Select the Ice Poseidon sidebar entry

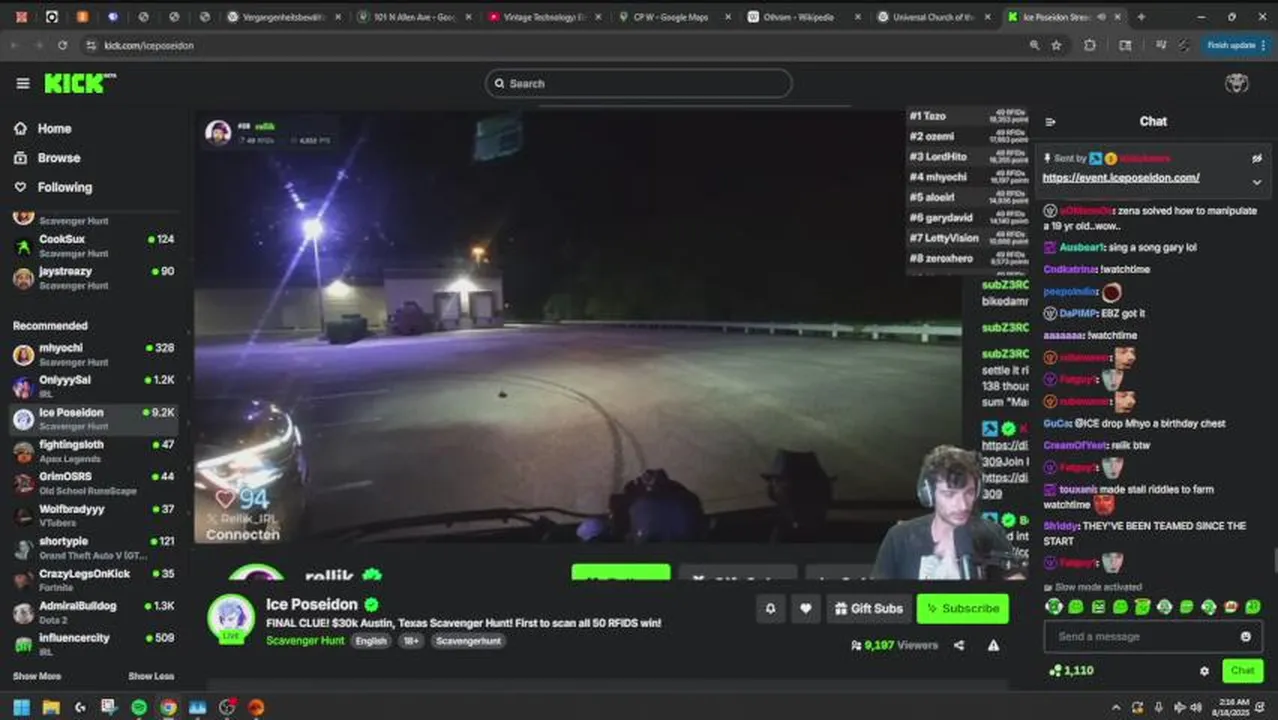point(94,419)
